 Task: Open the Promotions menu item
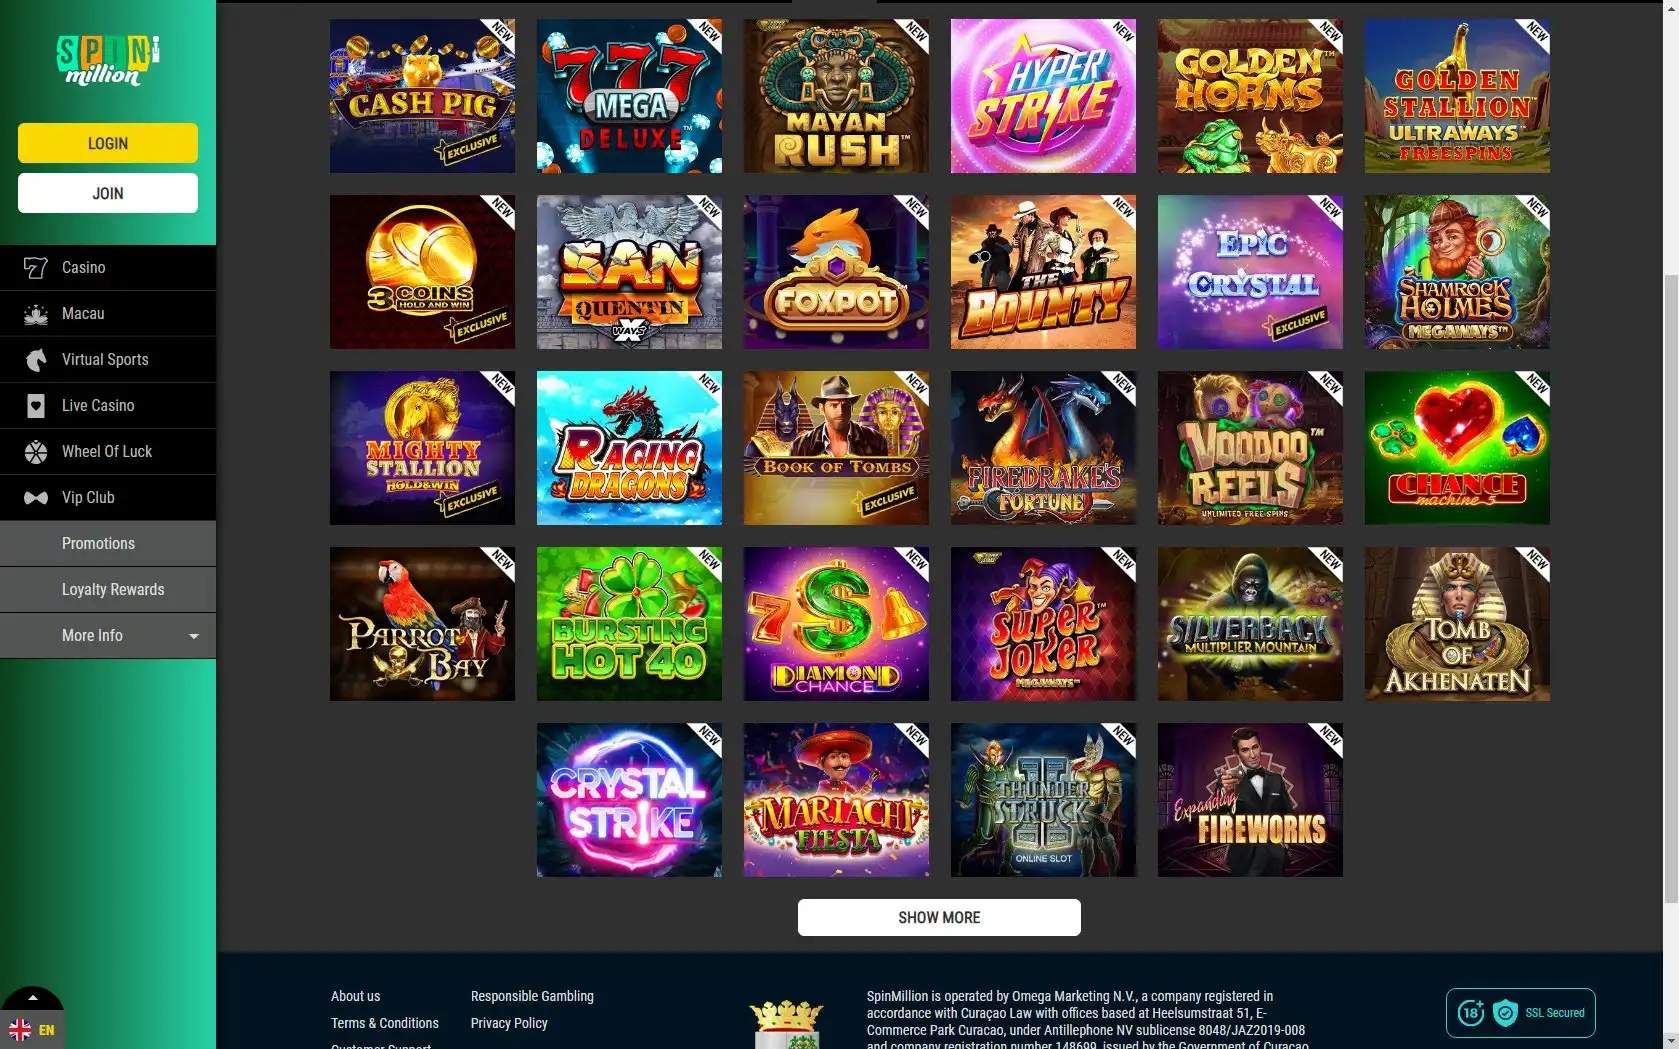coord(108,544)
